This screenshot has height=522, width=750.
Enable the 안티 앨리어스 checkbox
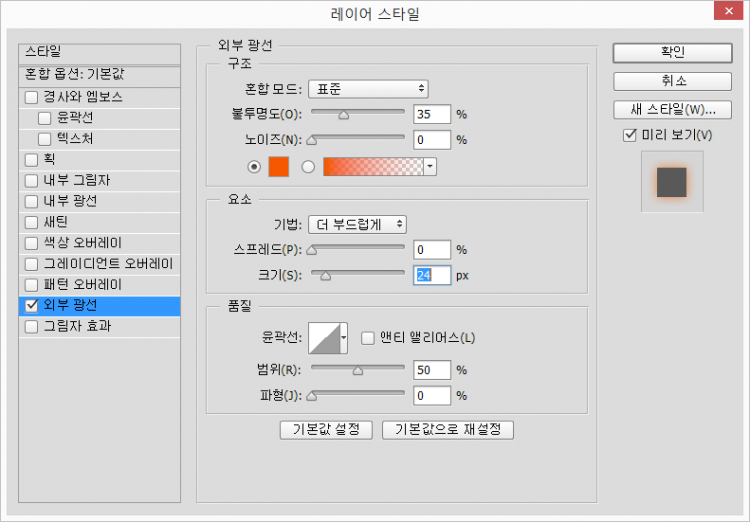click(x=367, y=337)
